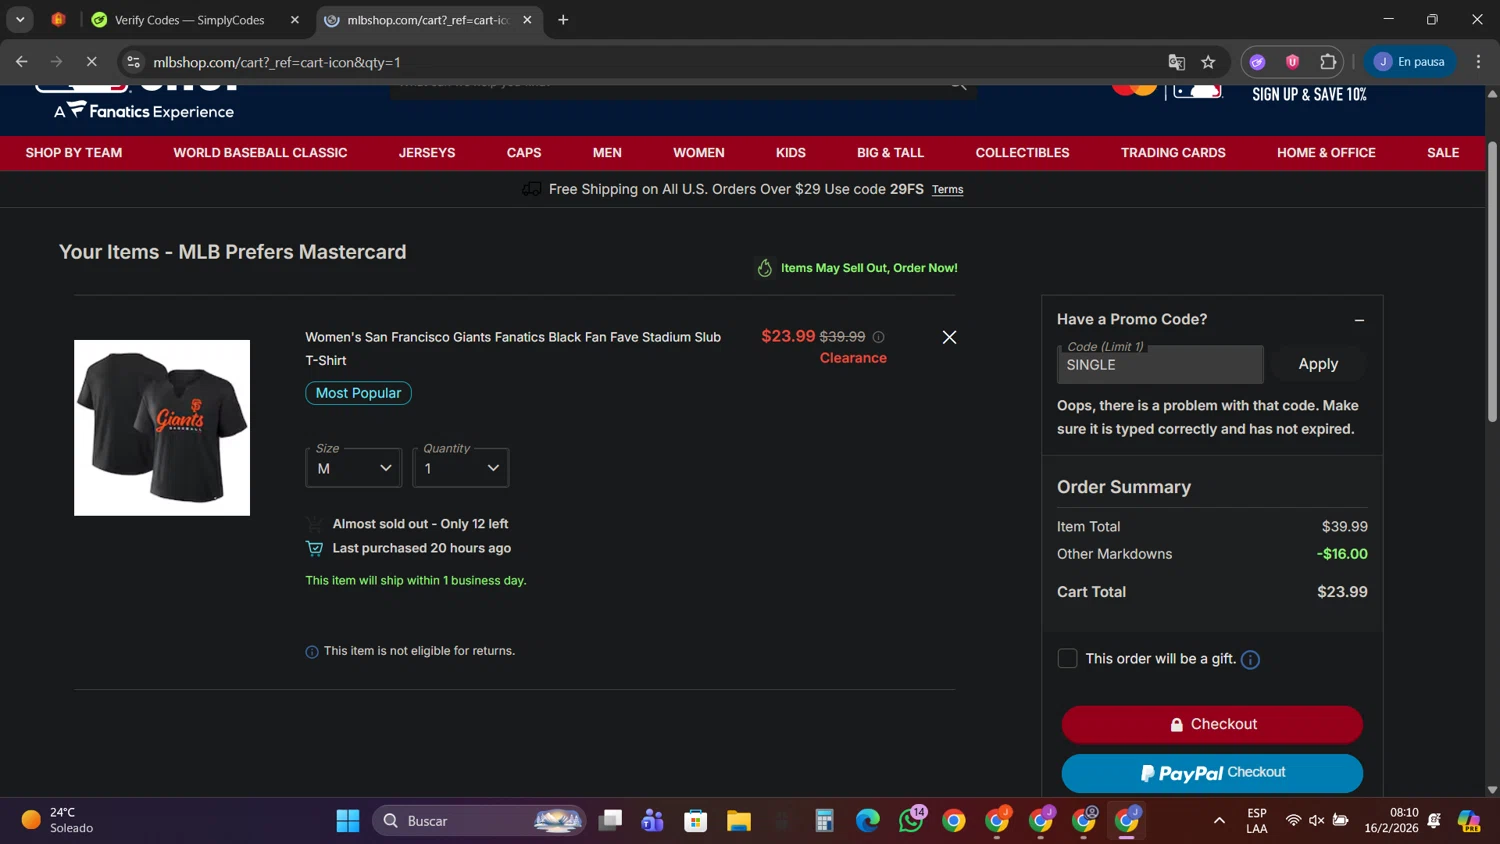
Task: Open Calculator from the taskbar
Action: tap(825, 821)
